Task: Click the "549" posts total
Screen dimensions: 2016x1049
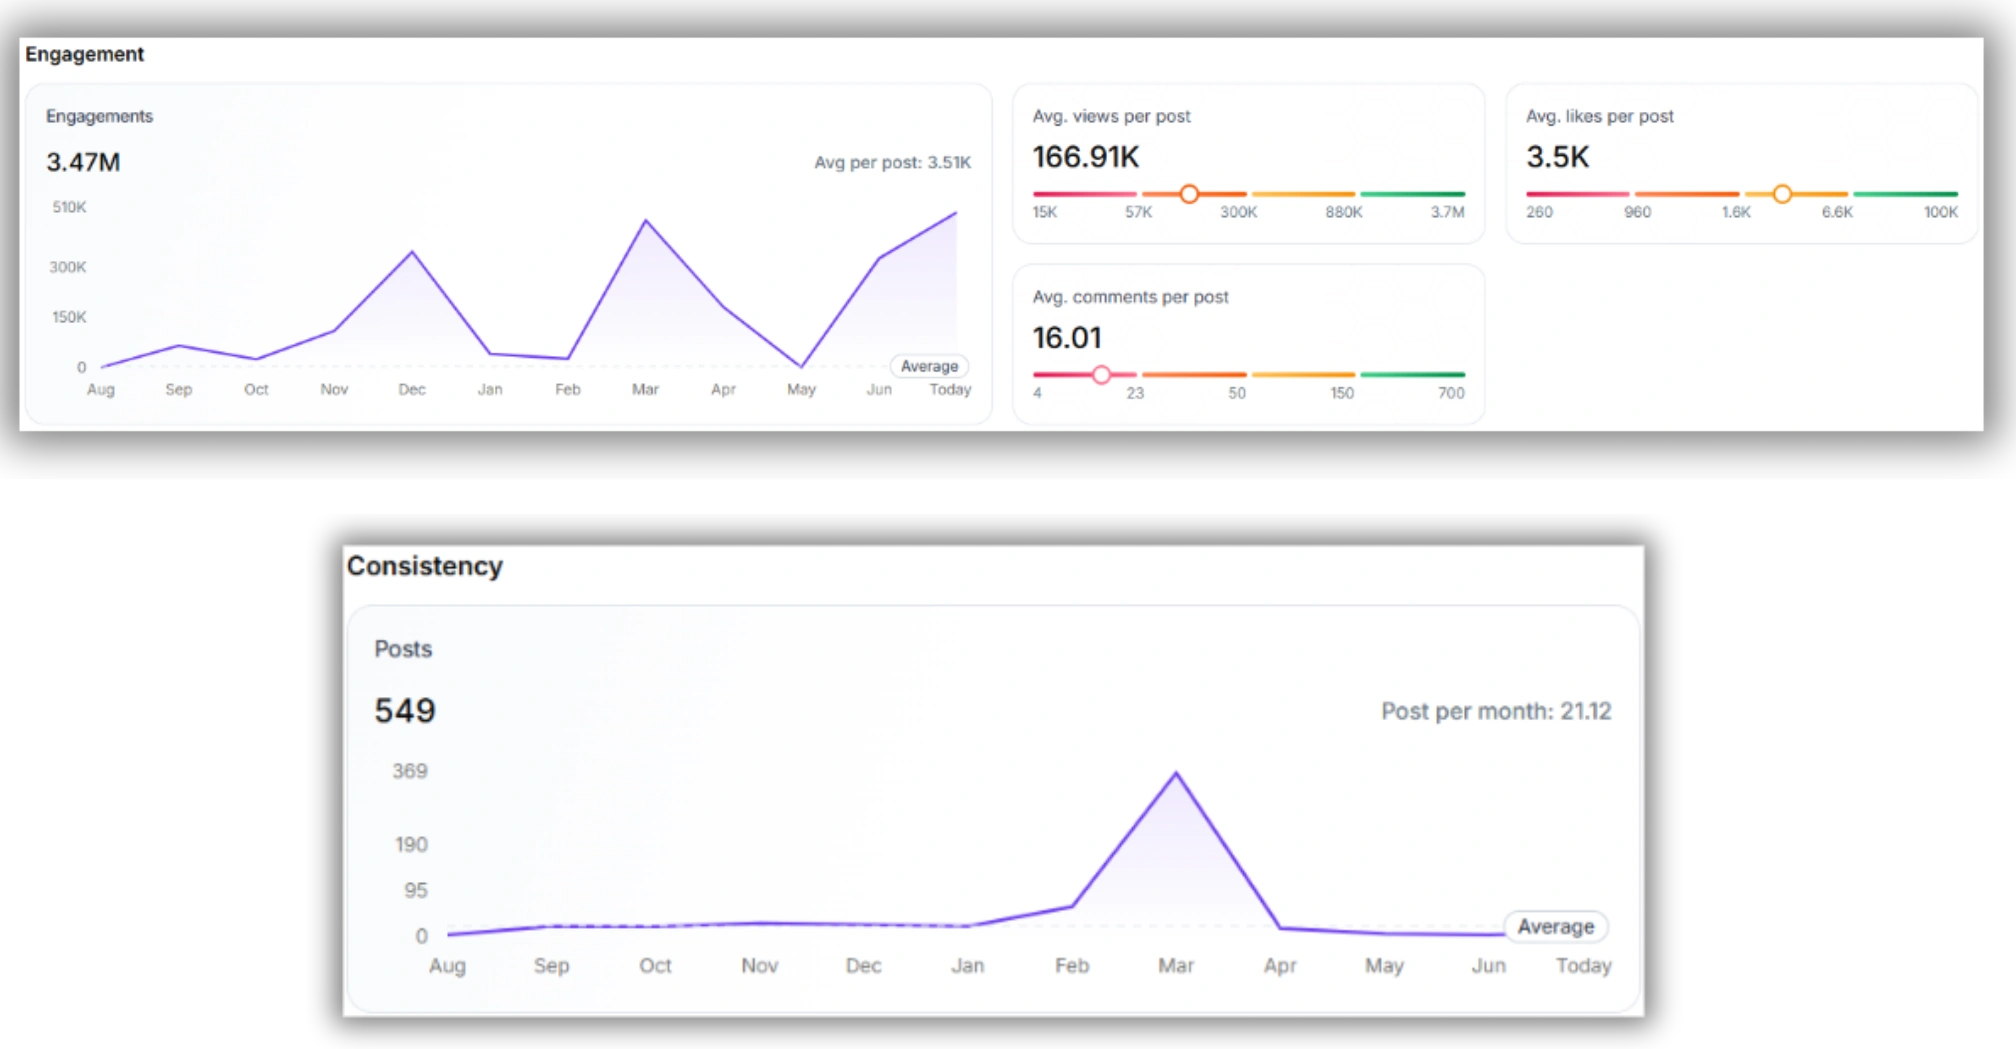Action: click(405, 711)
